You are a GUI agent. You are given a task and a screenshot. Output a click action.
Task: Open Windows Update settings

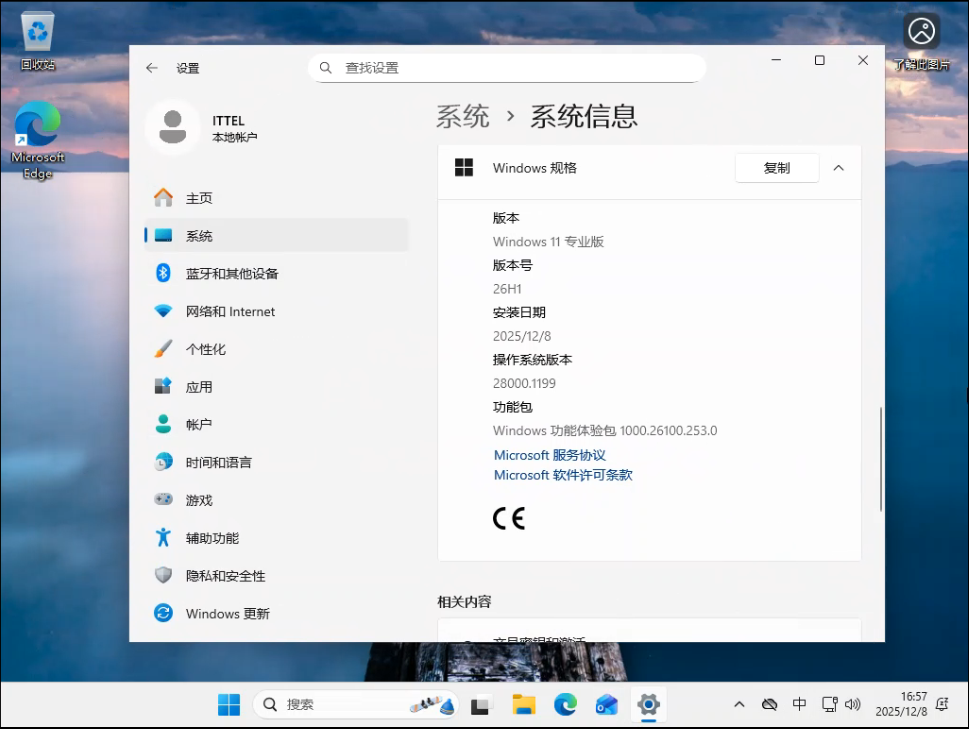227,614
